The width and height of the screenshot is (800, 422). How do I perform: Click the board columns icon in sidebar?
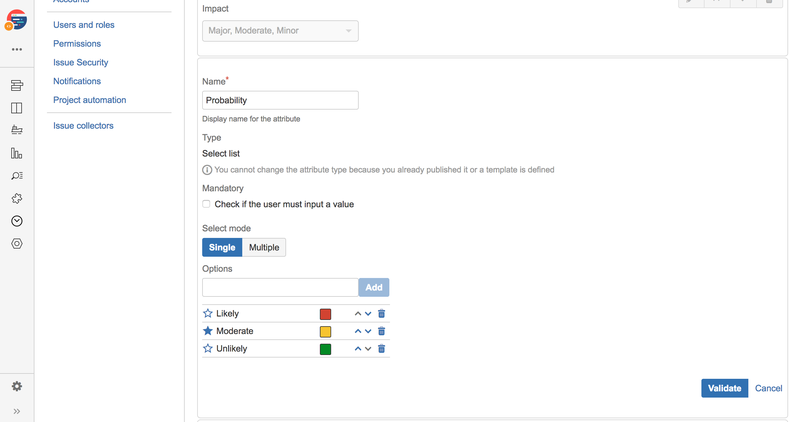(16, 108)
